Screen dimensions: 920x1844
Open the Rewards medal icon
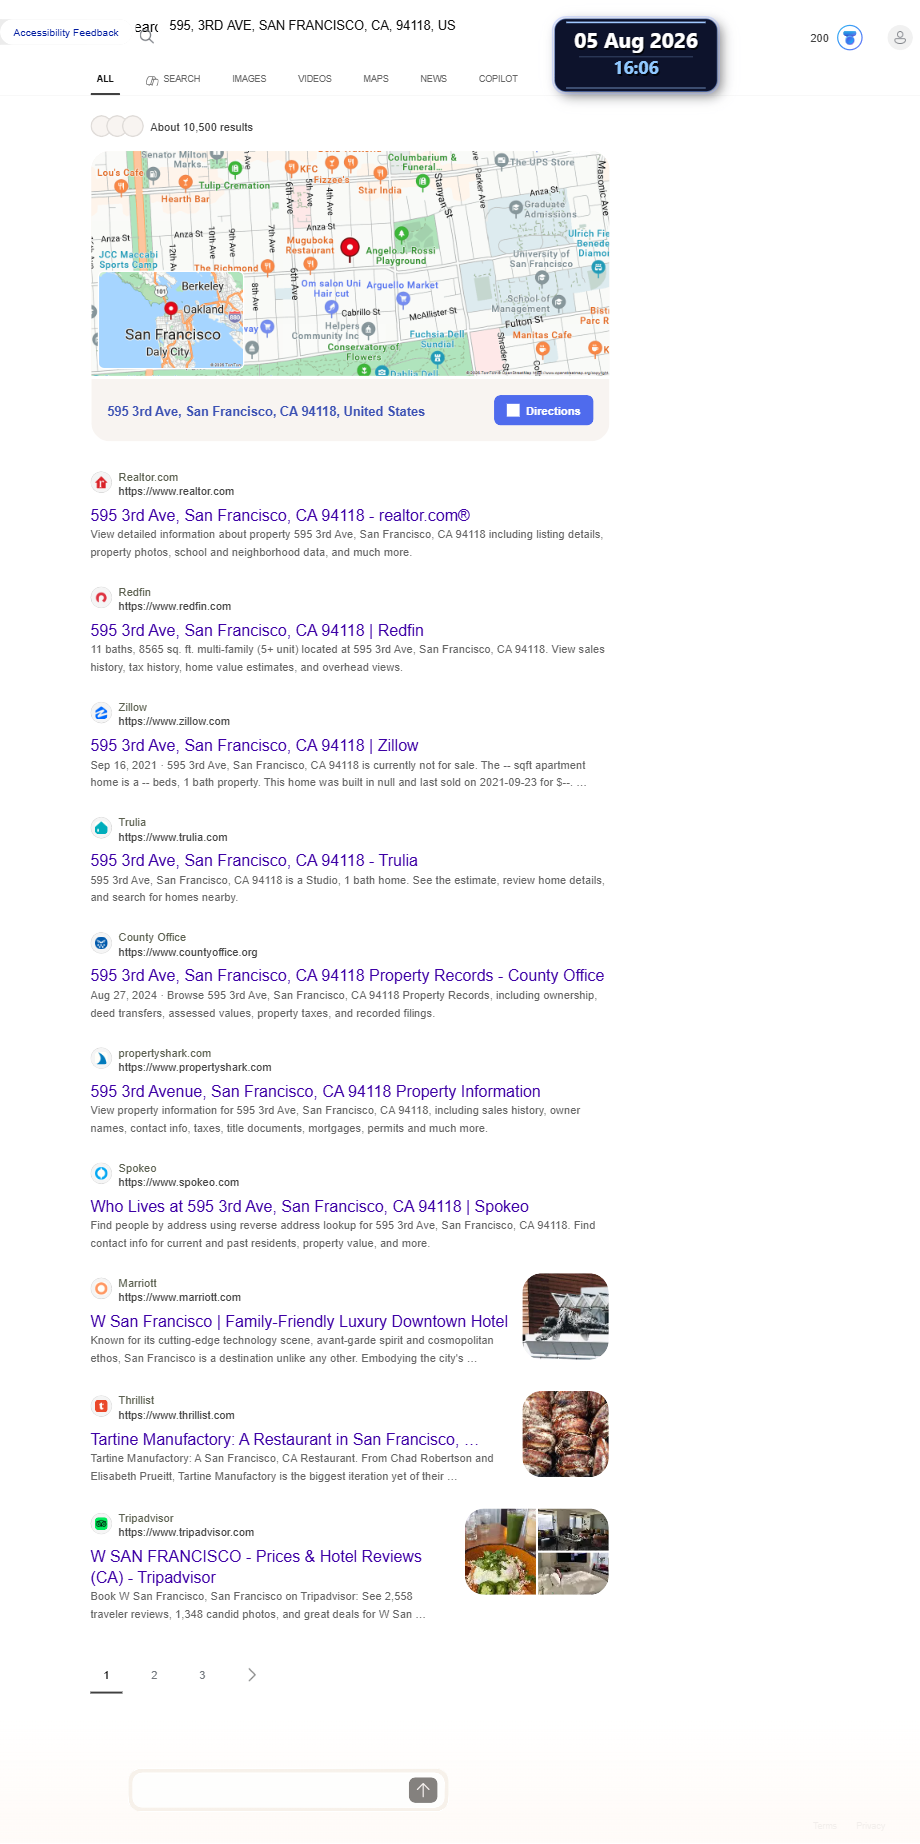pyautogui.click(x=850, y=38)
